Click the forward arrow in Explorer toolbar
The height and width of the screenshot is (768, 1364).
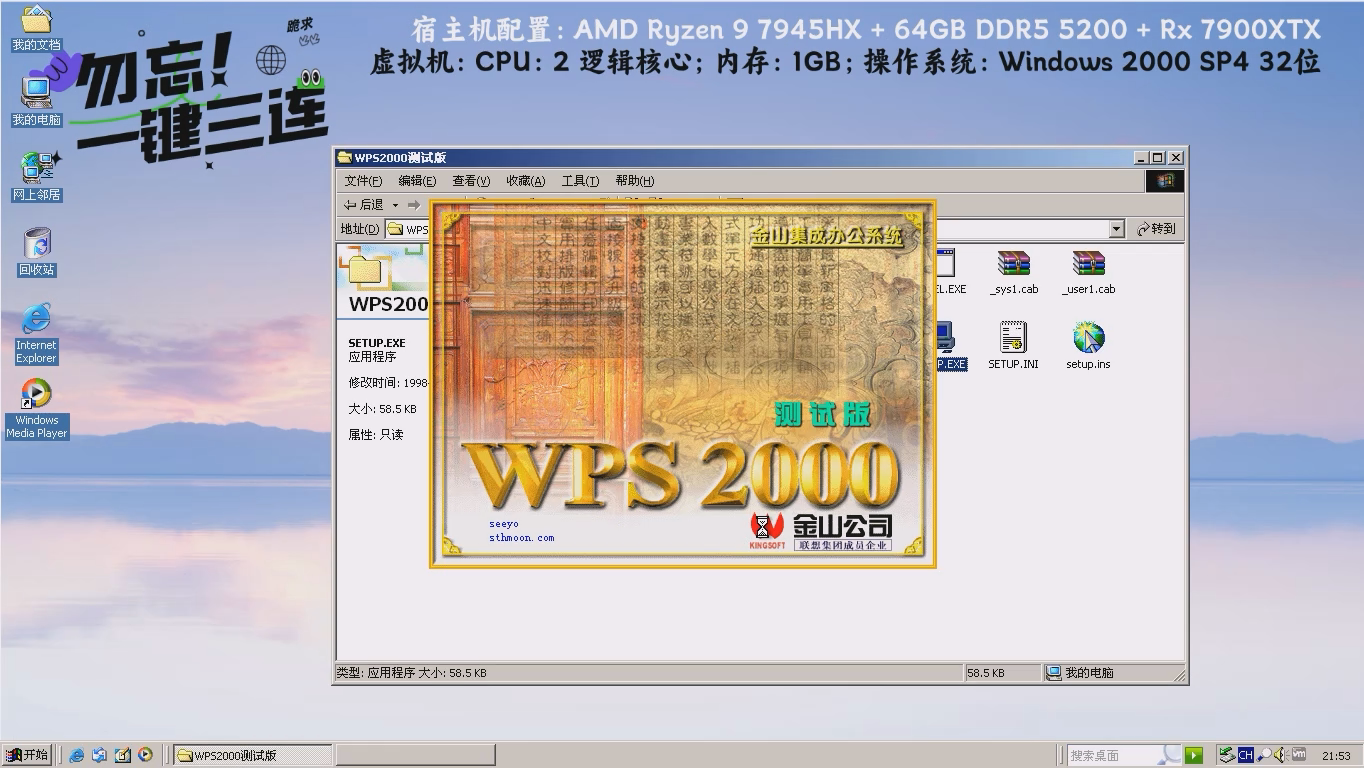pyautogui.click(x=413, y=205)
